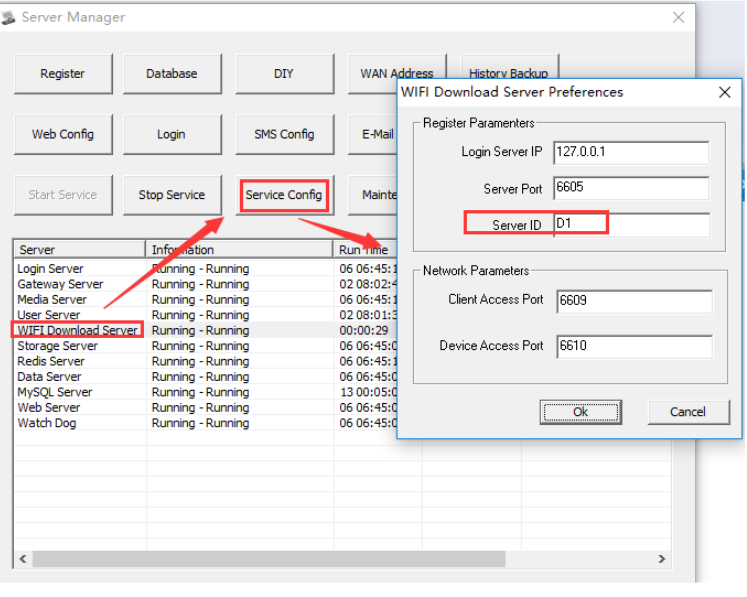Click the Server Manager title bar icon
Screen dimensions: 747x597
click(9, 18)
